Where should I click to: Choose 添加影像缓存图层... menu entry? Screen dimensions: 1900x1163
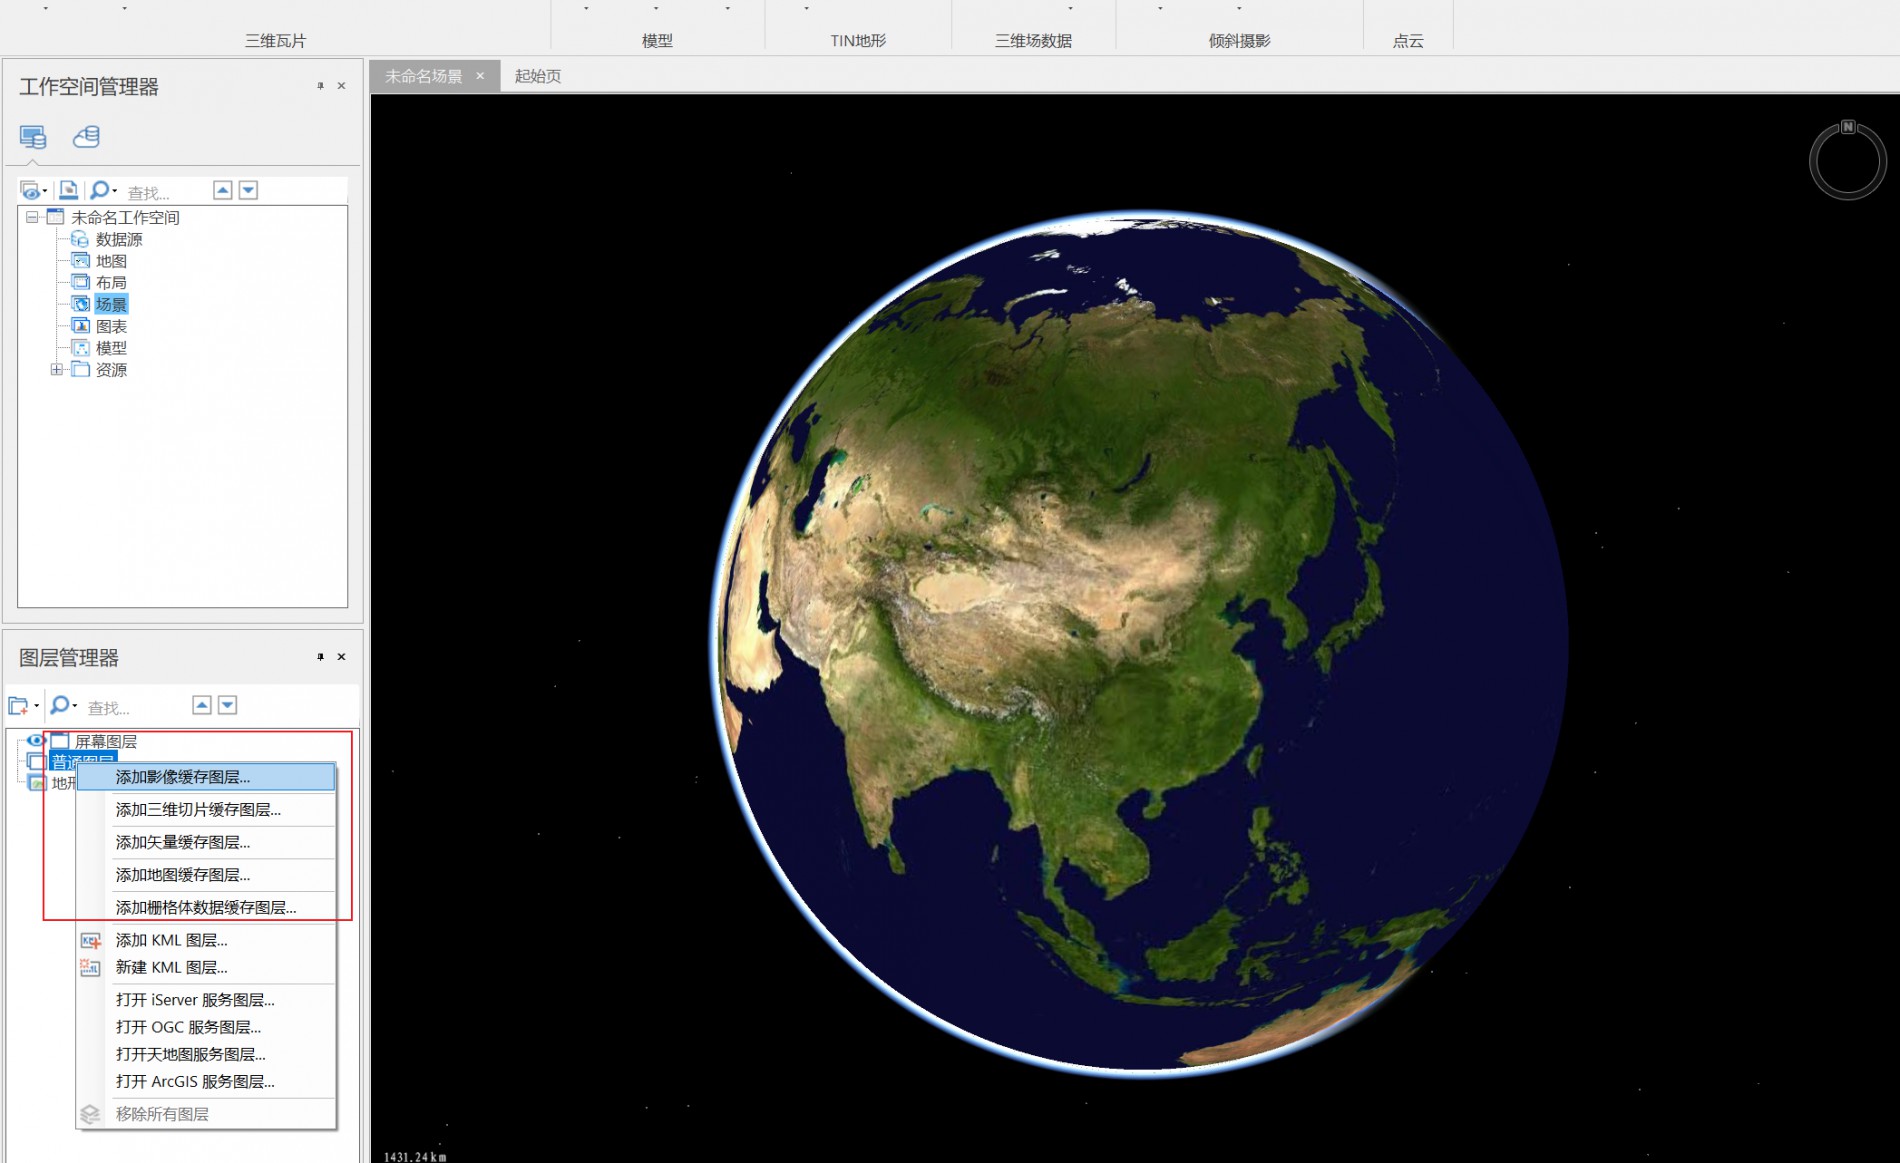[206, 777]
